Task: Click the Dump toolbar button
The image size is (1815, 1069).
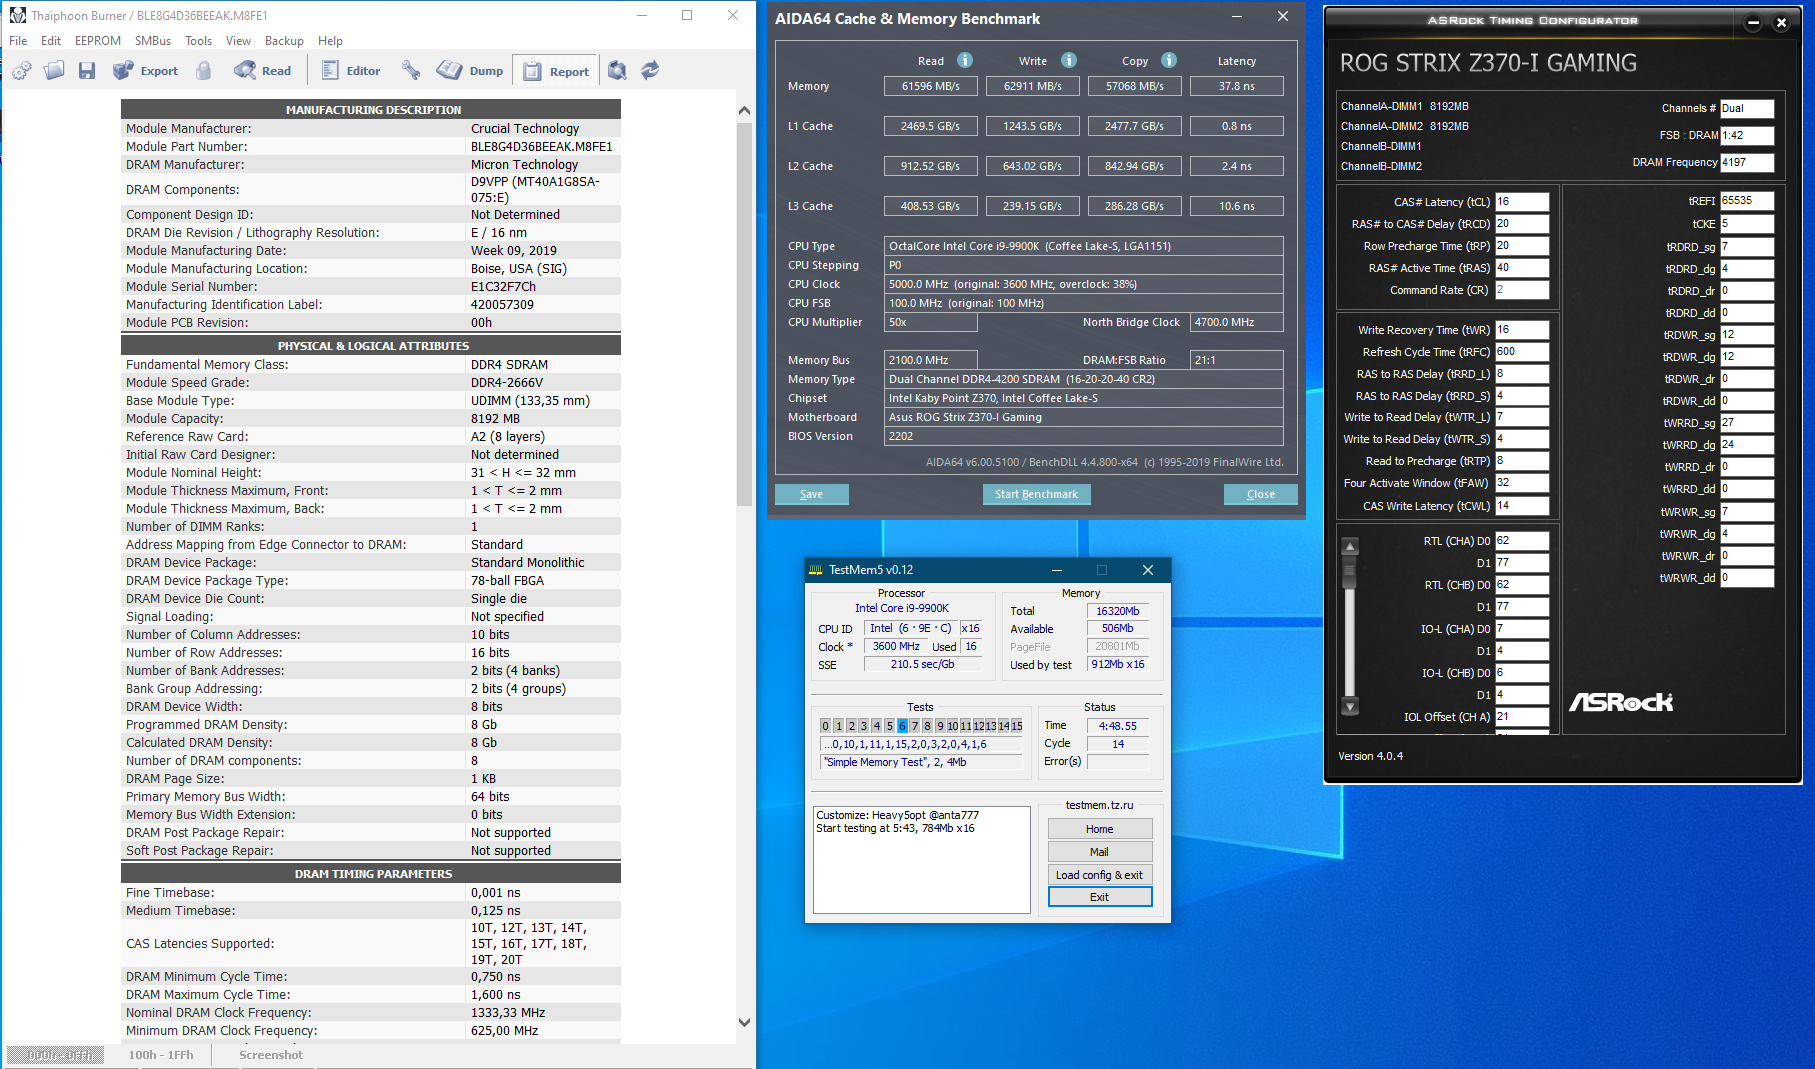Action: point(470,70)
